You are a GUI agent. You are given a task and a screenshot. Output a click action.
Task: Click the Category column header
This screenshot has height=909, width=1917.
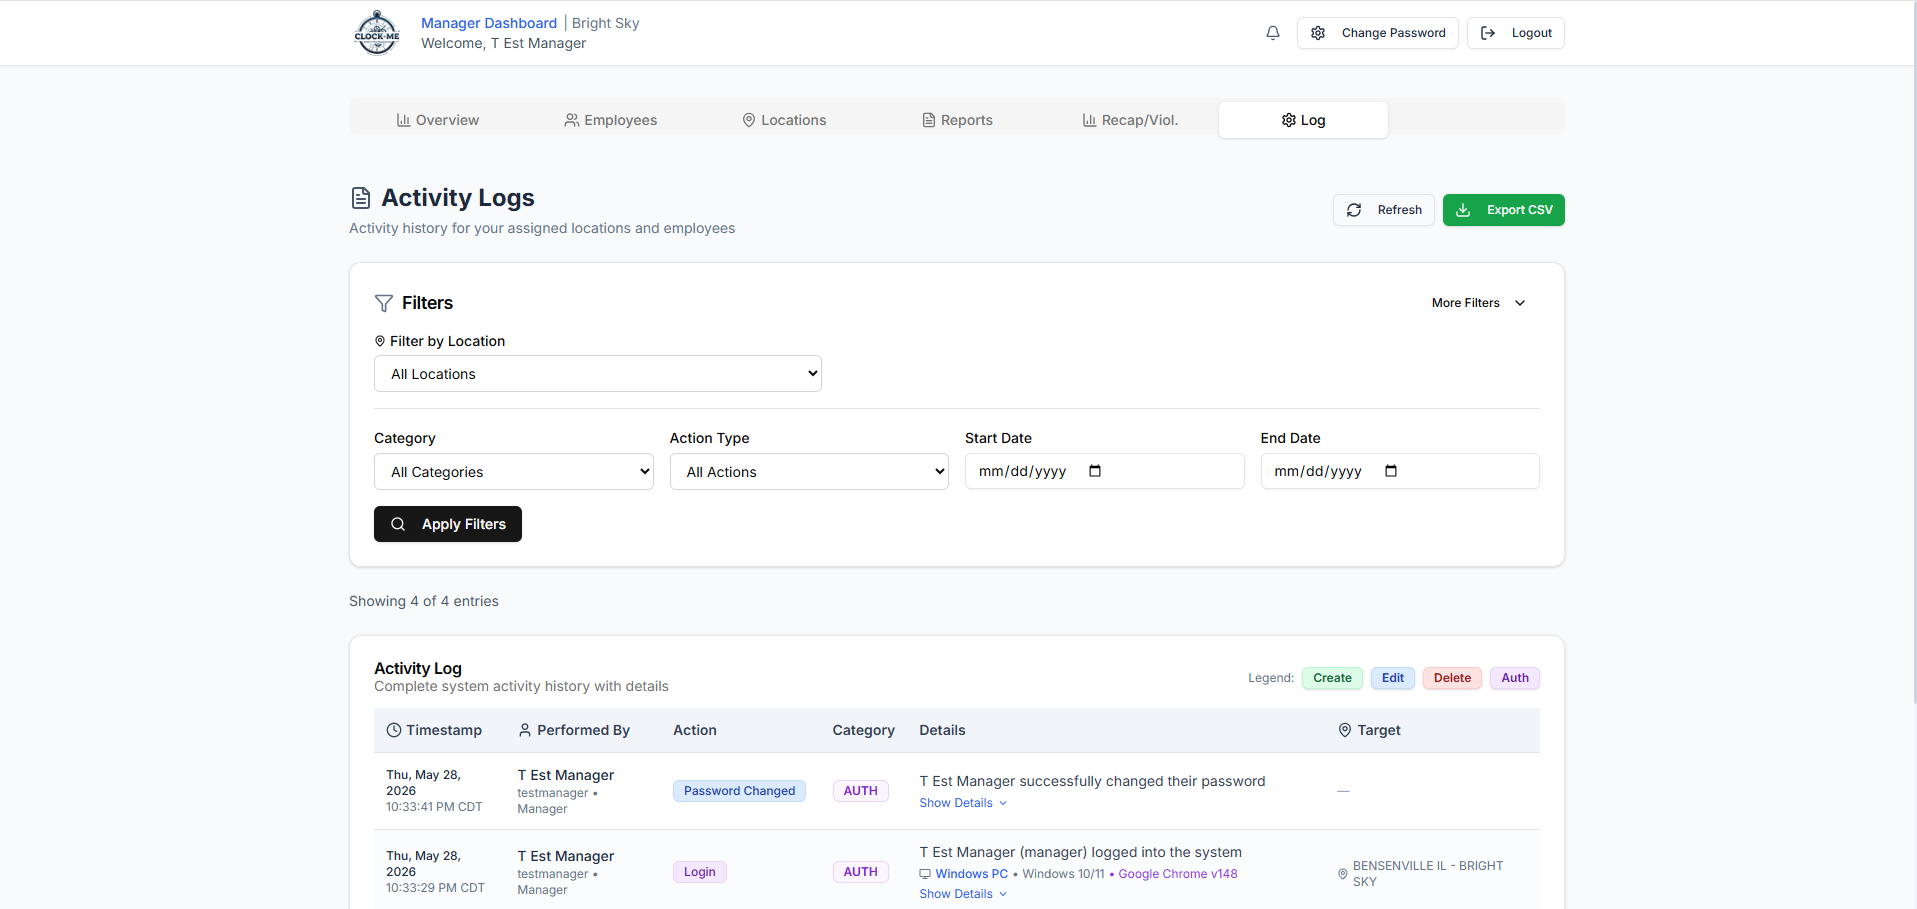coord(864,730)
